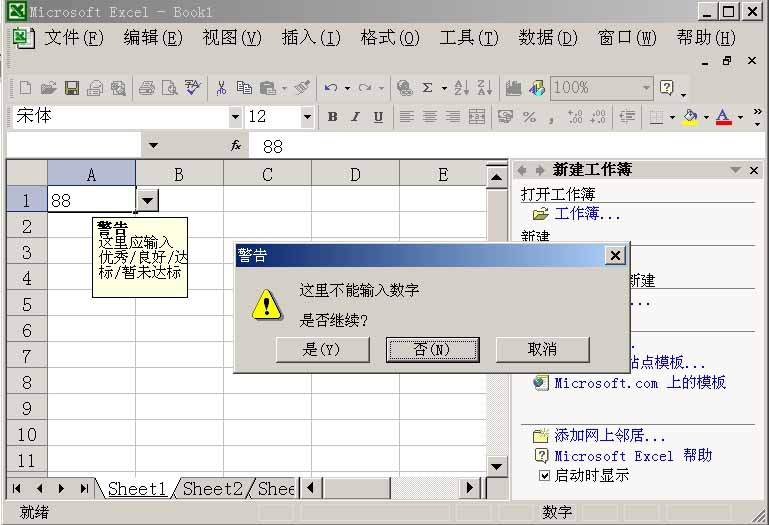Open the font size dropdown

coord(307,117)
